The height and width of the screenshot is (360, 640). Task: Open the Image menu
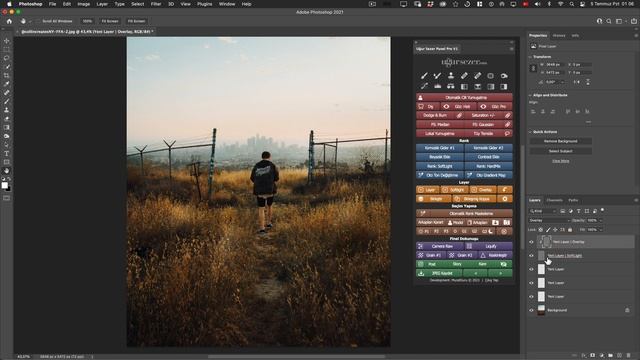[x=84, y=4]
